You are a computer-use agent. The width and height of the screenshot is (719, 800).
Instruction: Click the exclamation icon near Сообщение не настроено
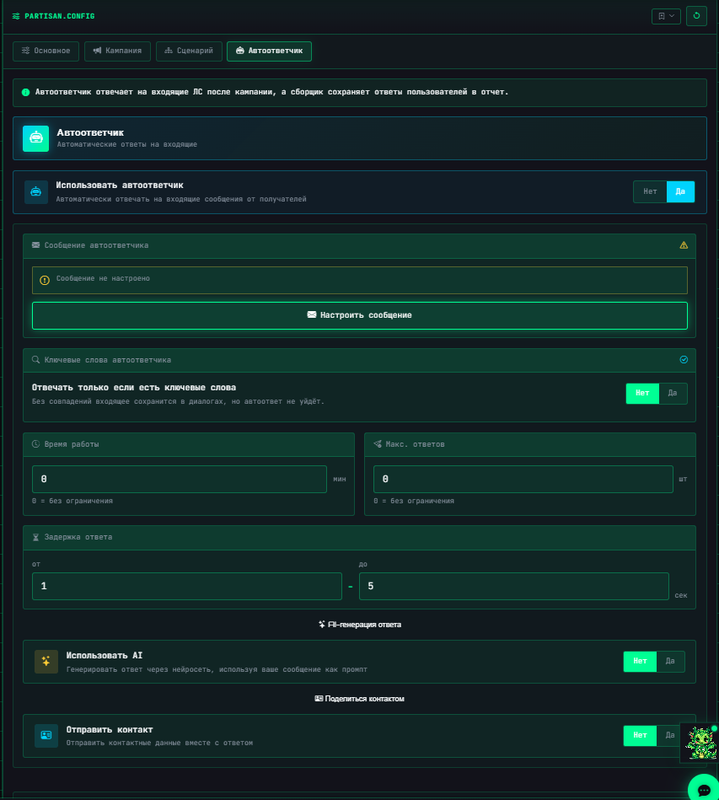[44, 280]
